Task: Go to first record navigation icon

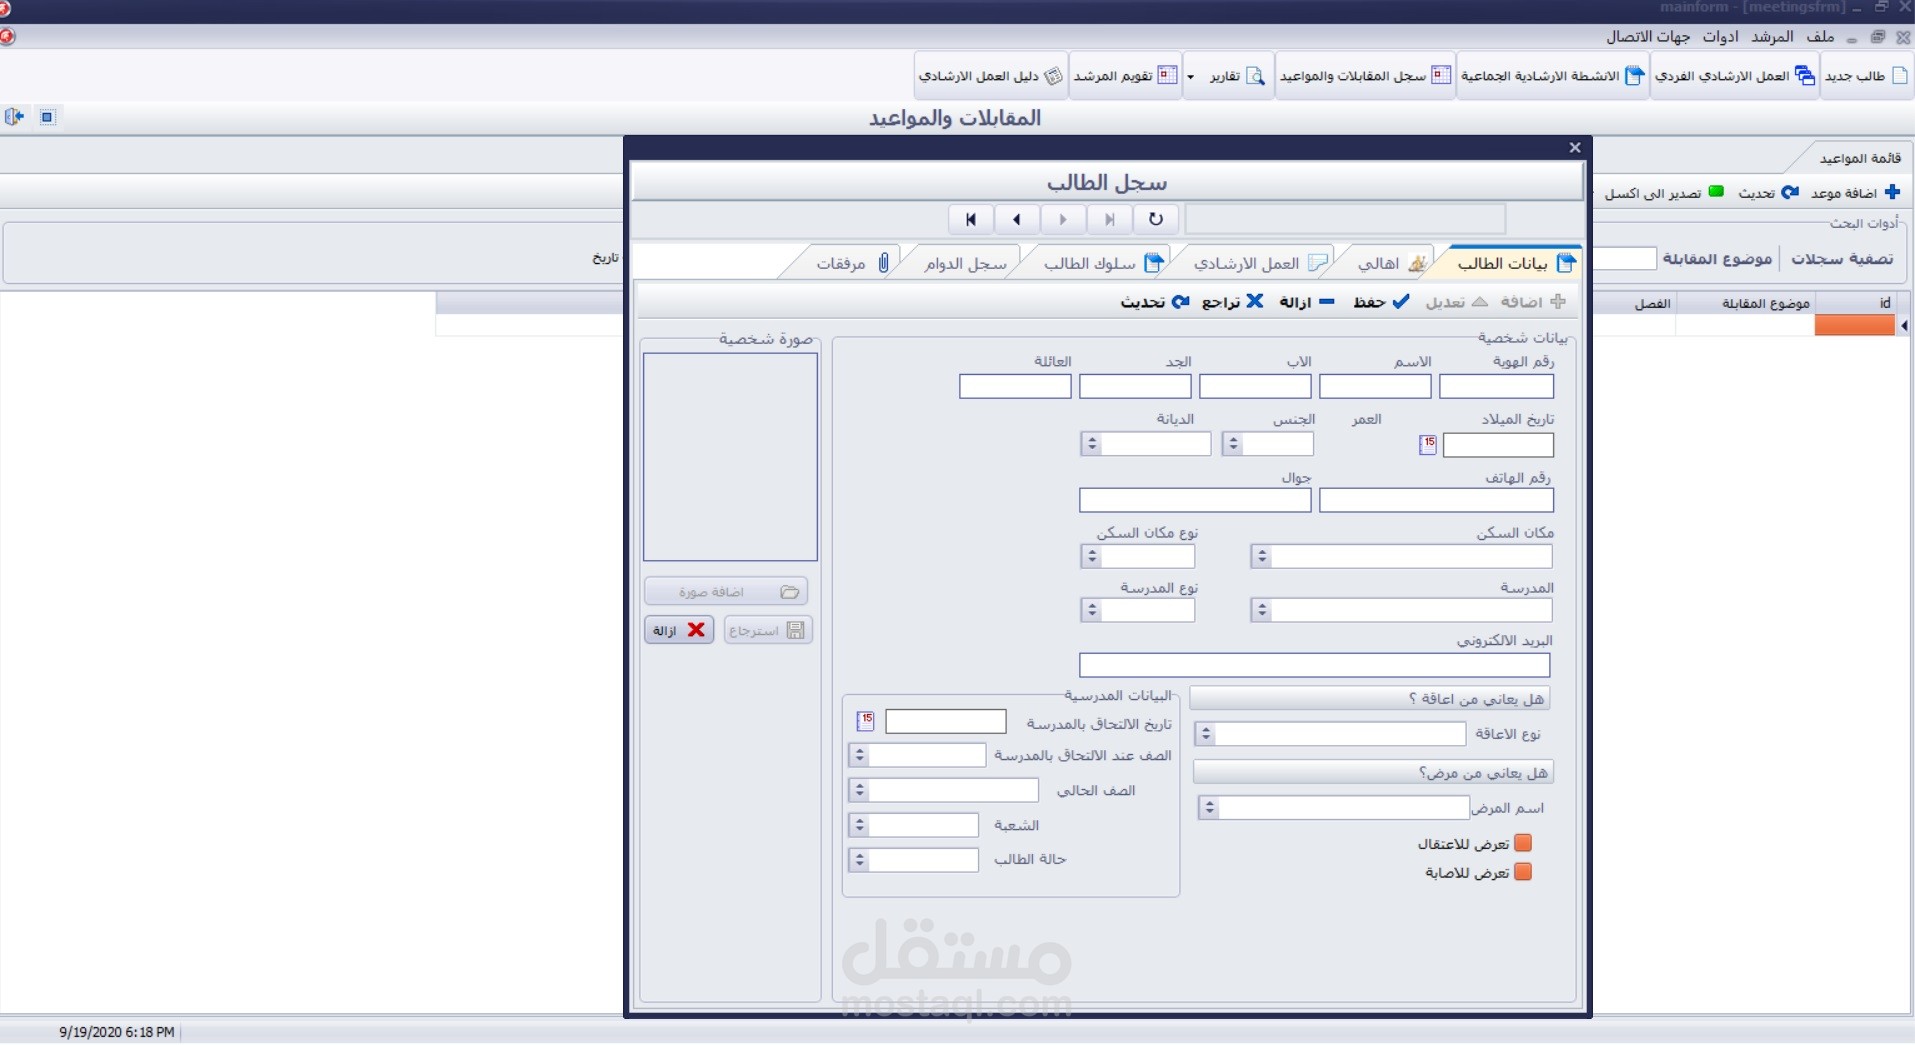Action: [x=970, y=219]
